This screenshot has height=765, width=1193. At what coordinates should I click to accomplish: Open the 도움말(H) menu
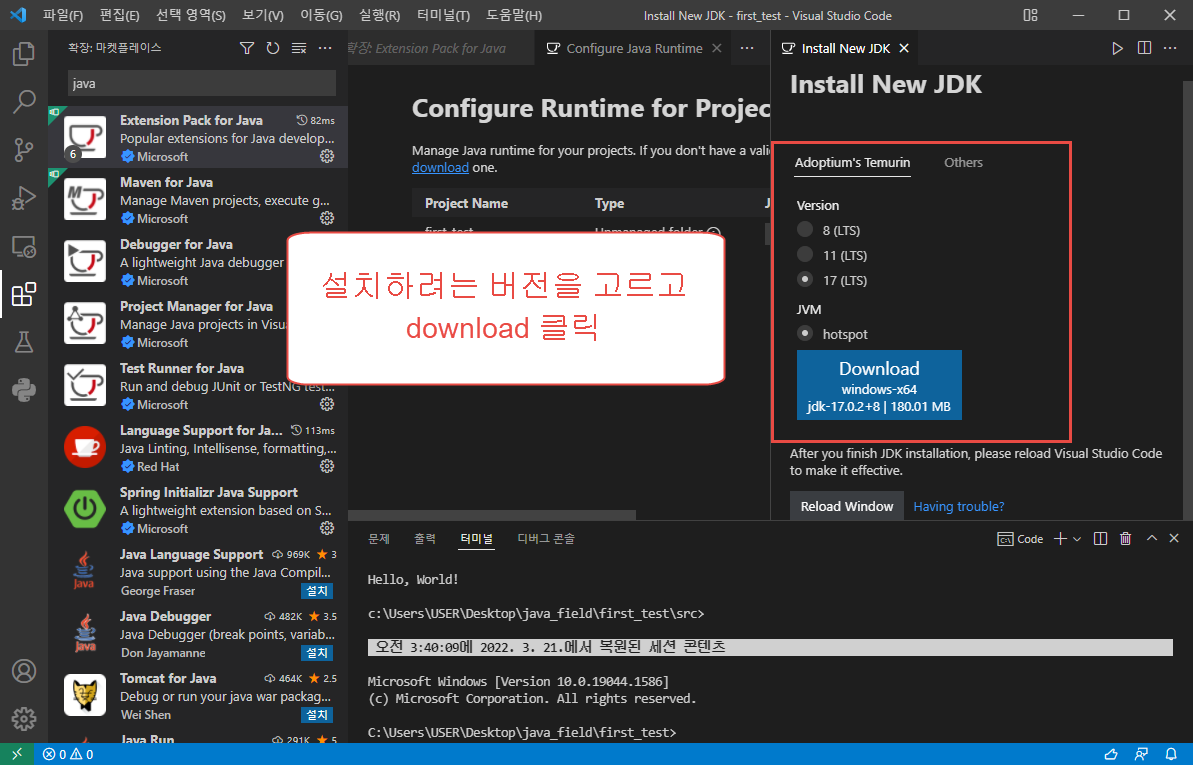(x=514, y=15)
